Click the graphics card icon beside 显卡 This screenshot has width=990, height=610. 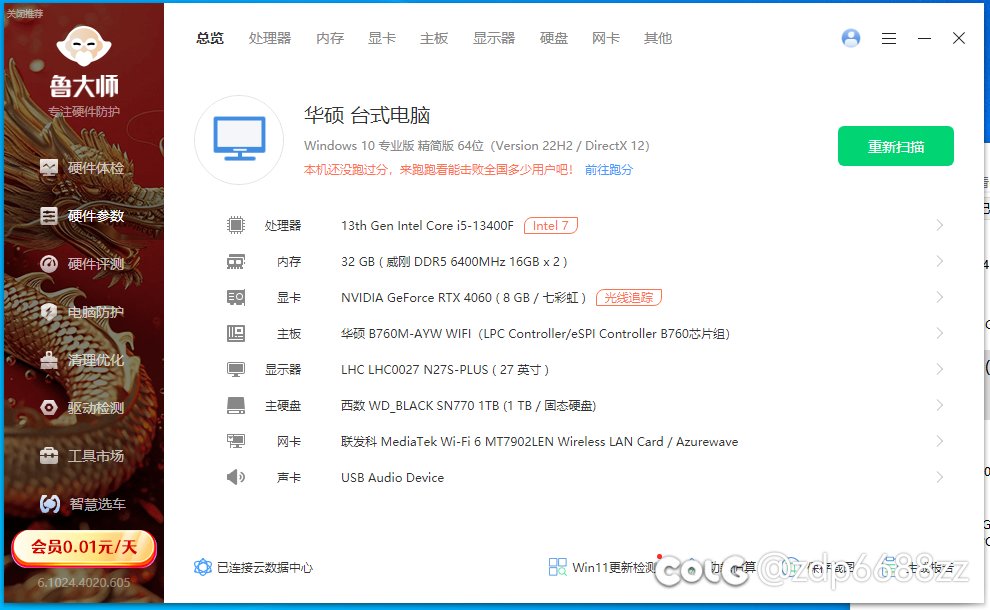click(x=236, y=297)
